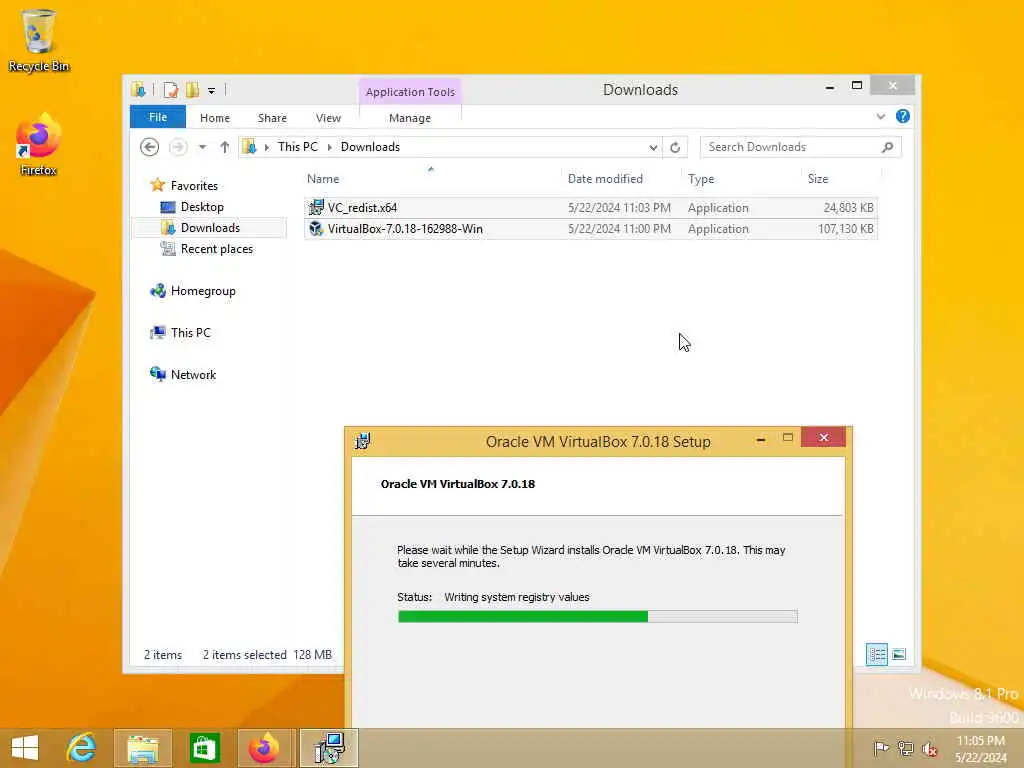Click the Explorer forward arrow
Screen dimensions: 1024x768
click(178, 147)
